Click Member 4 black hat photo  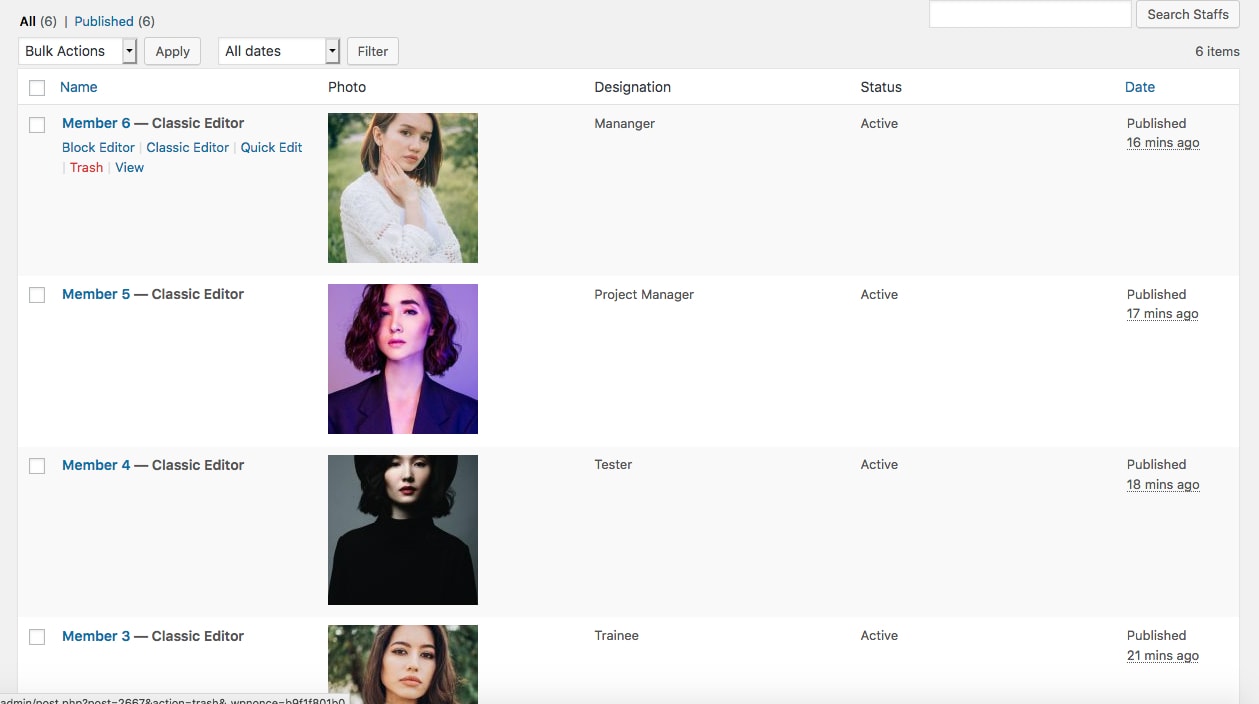pyautogui.click(x=403, y=530)
